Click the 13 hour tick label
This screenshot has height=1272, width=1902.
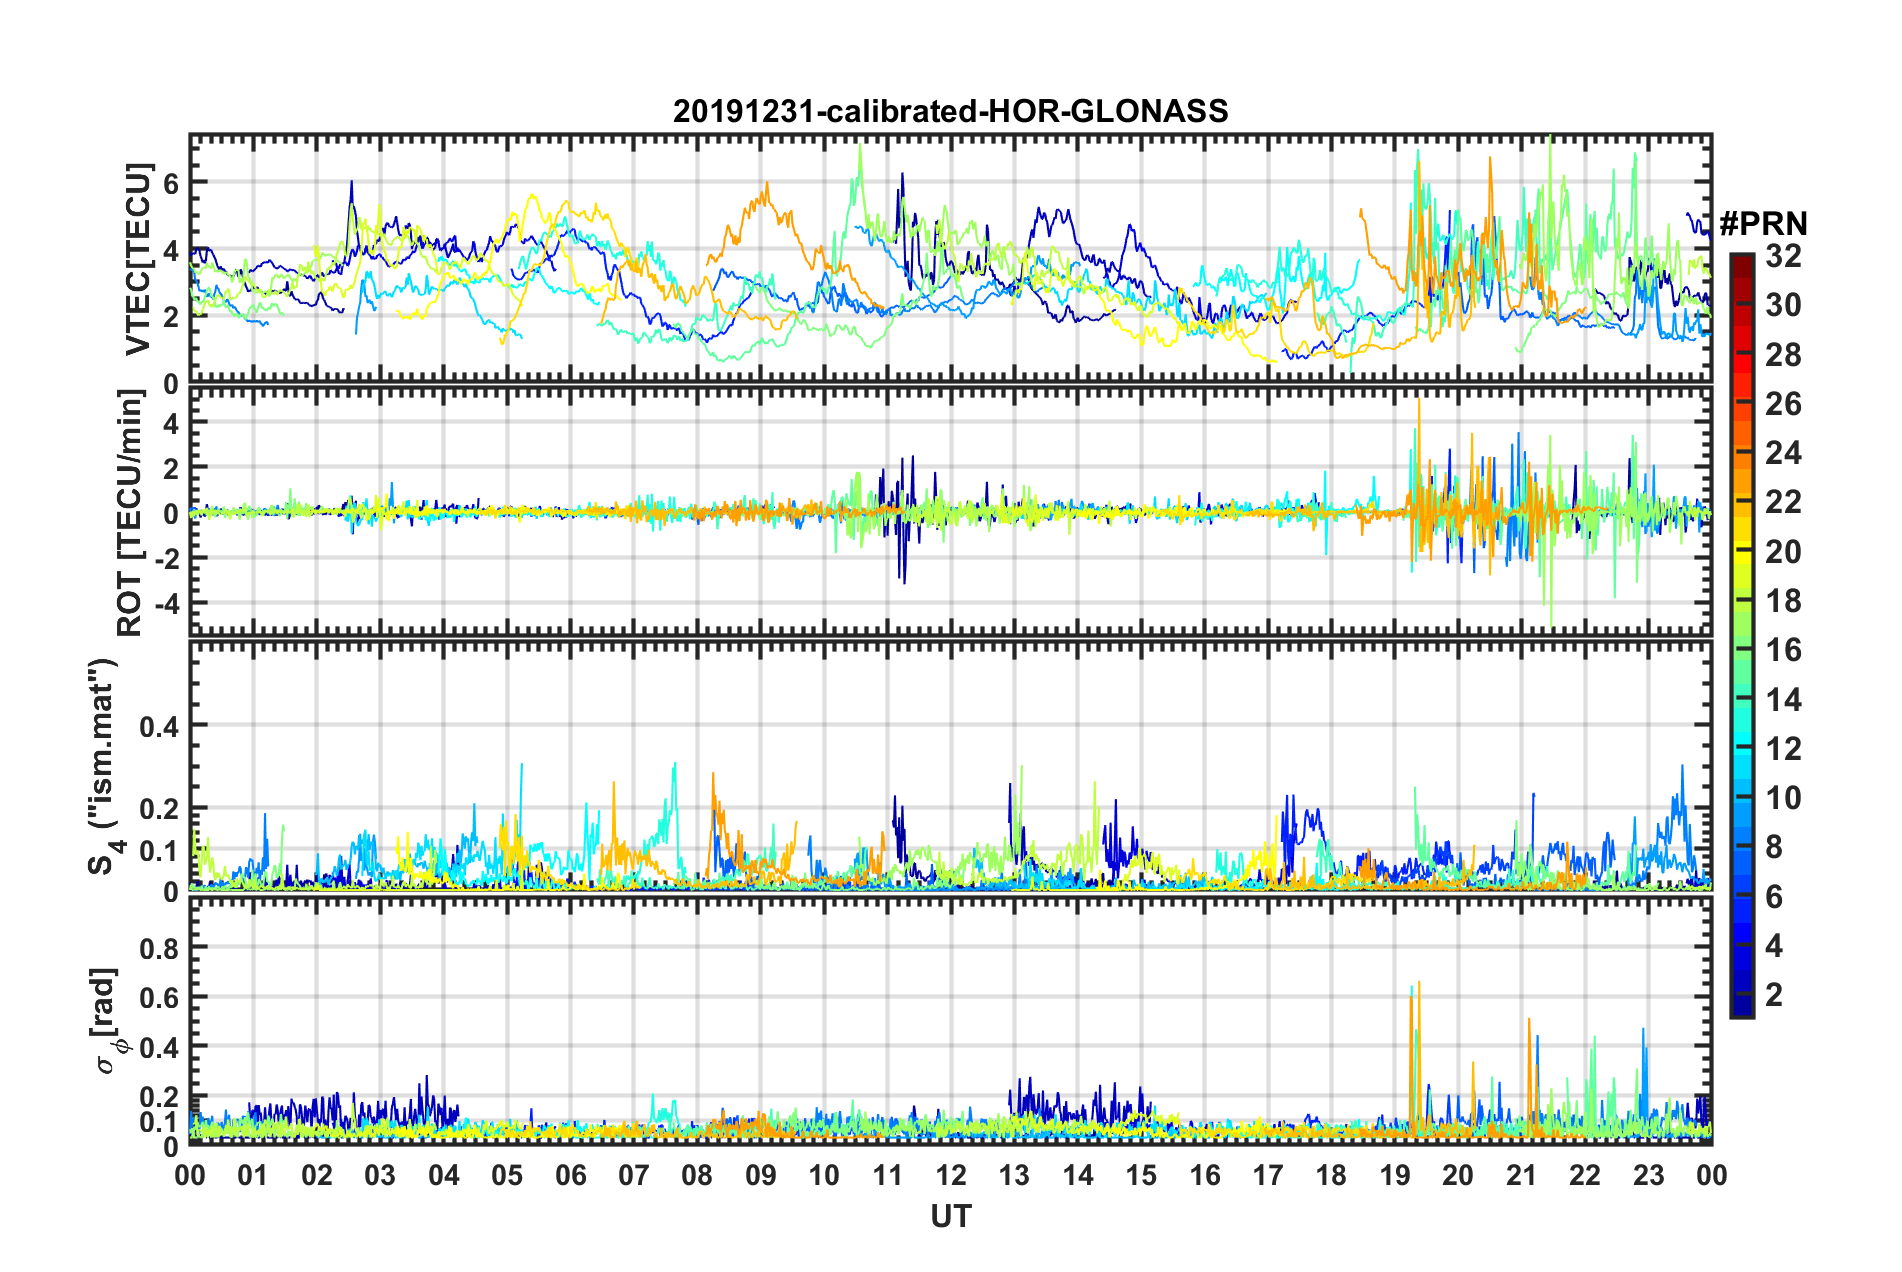click(1014, 1175)
